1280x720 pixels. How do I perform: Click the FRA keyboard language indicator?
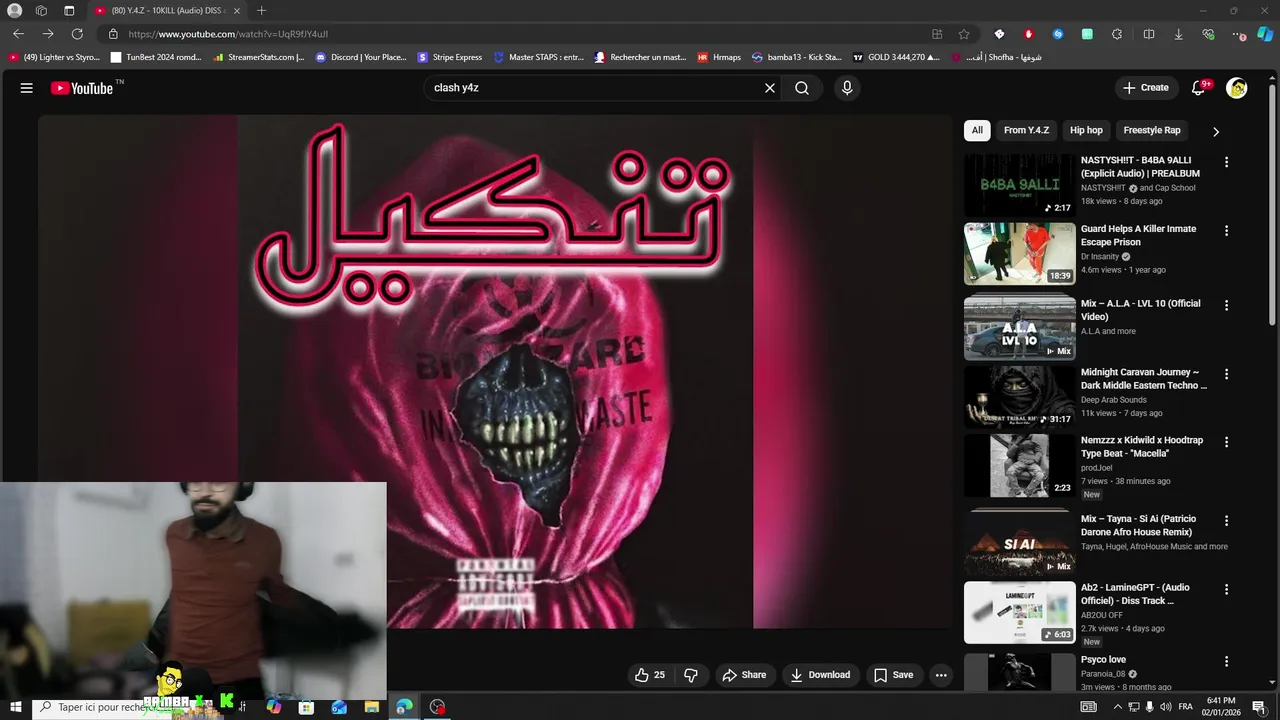tap(1185, 707)
